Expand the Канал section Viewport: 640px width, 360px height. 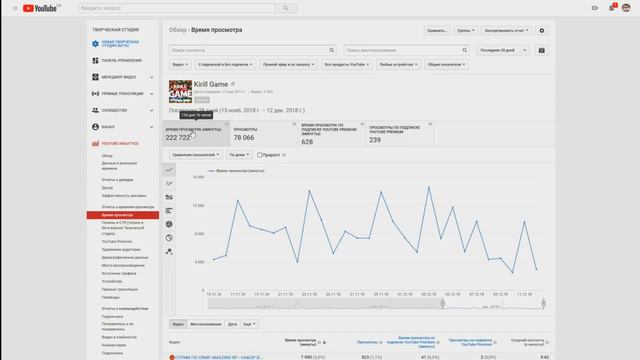click(x=151, y=127)
